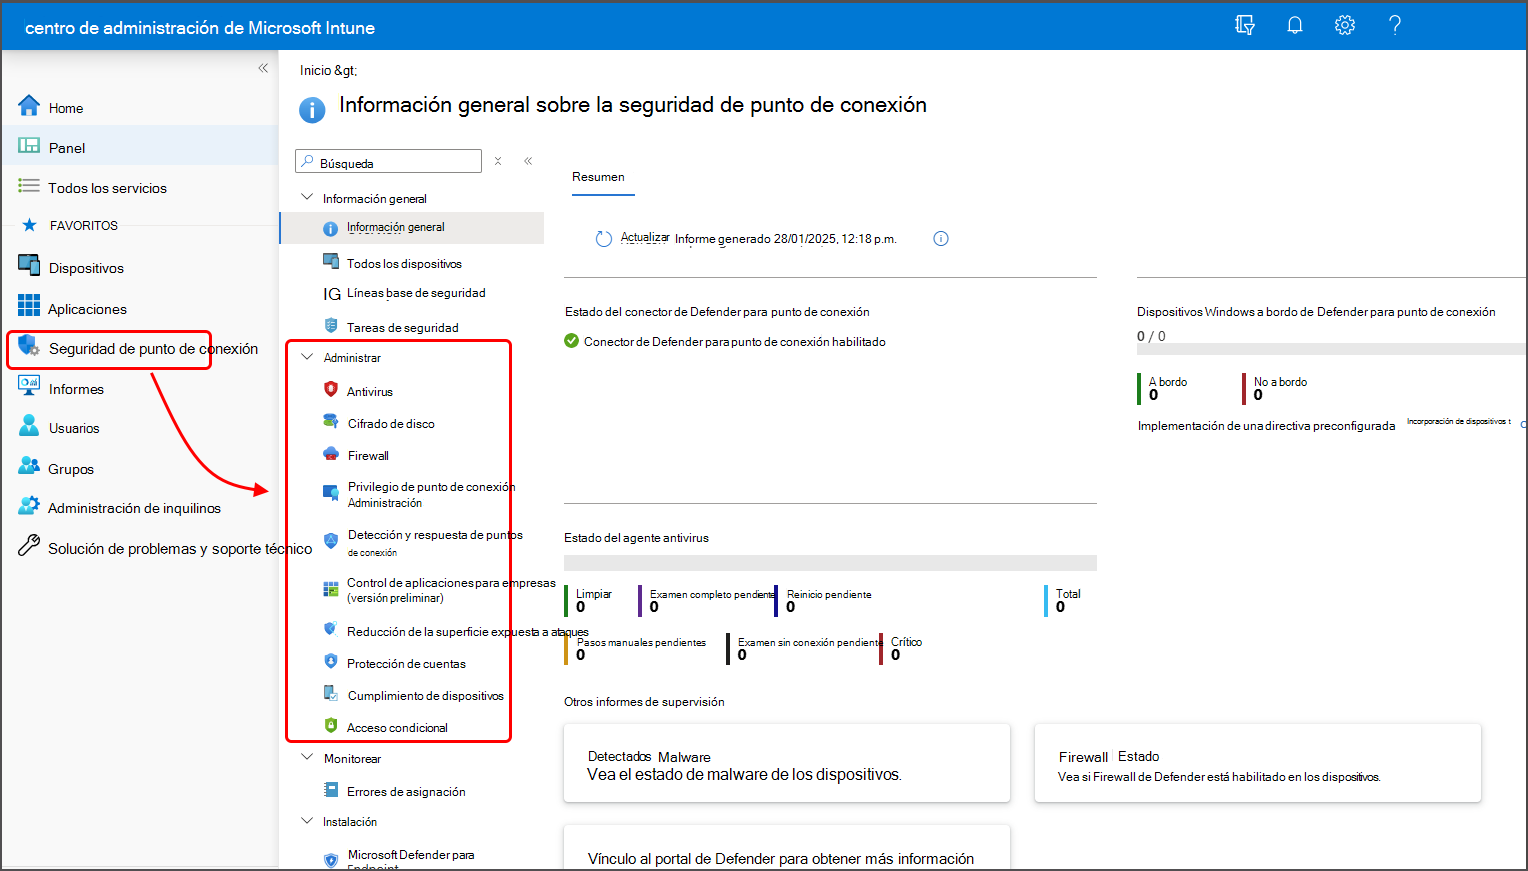Screen dimensions: 1528x871
Task: Click Implementación de una directiva preconfigurada
Action: click(1266, 426)
